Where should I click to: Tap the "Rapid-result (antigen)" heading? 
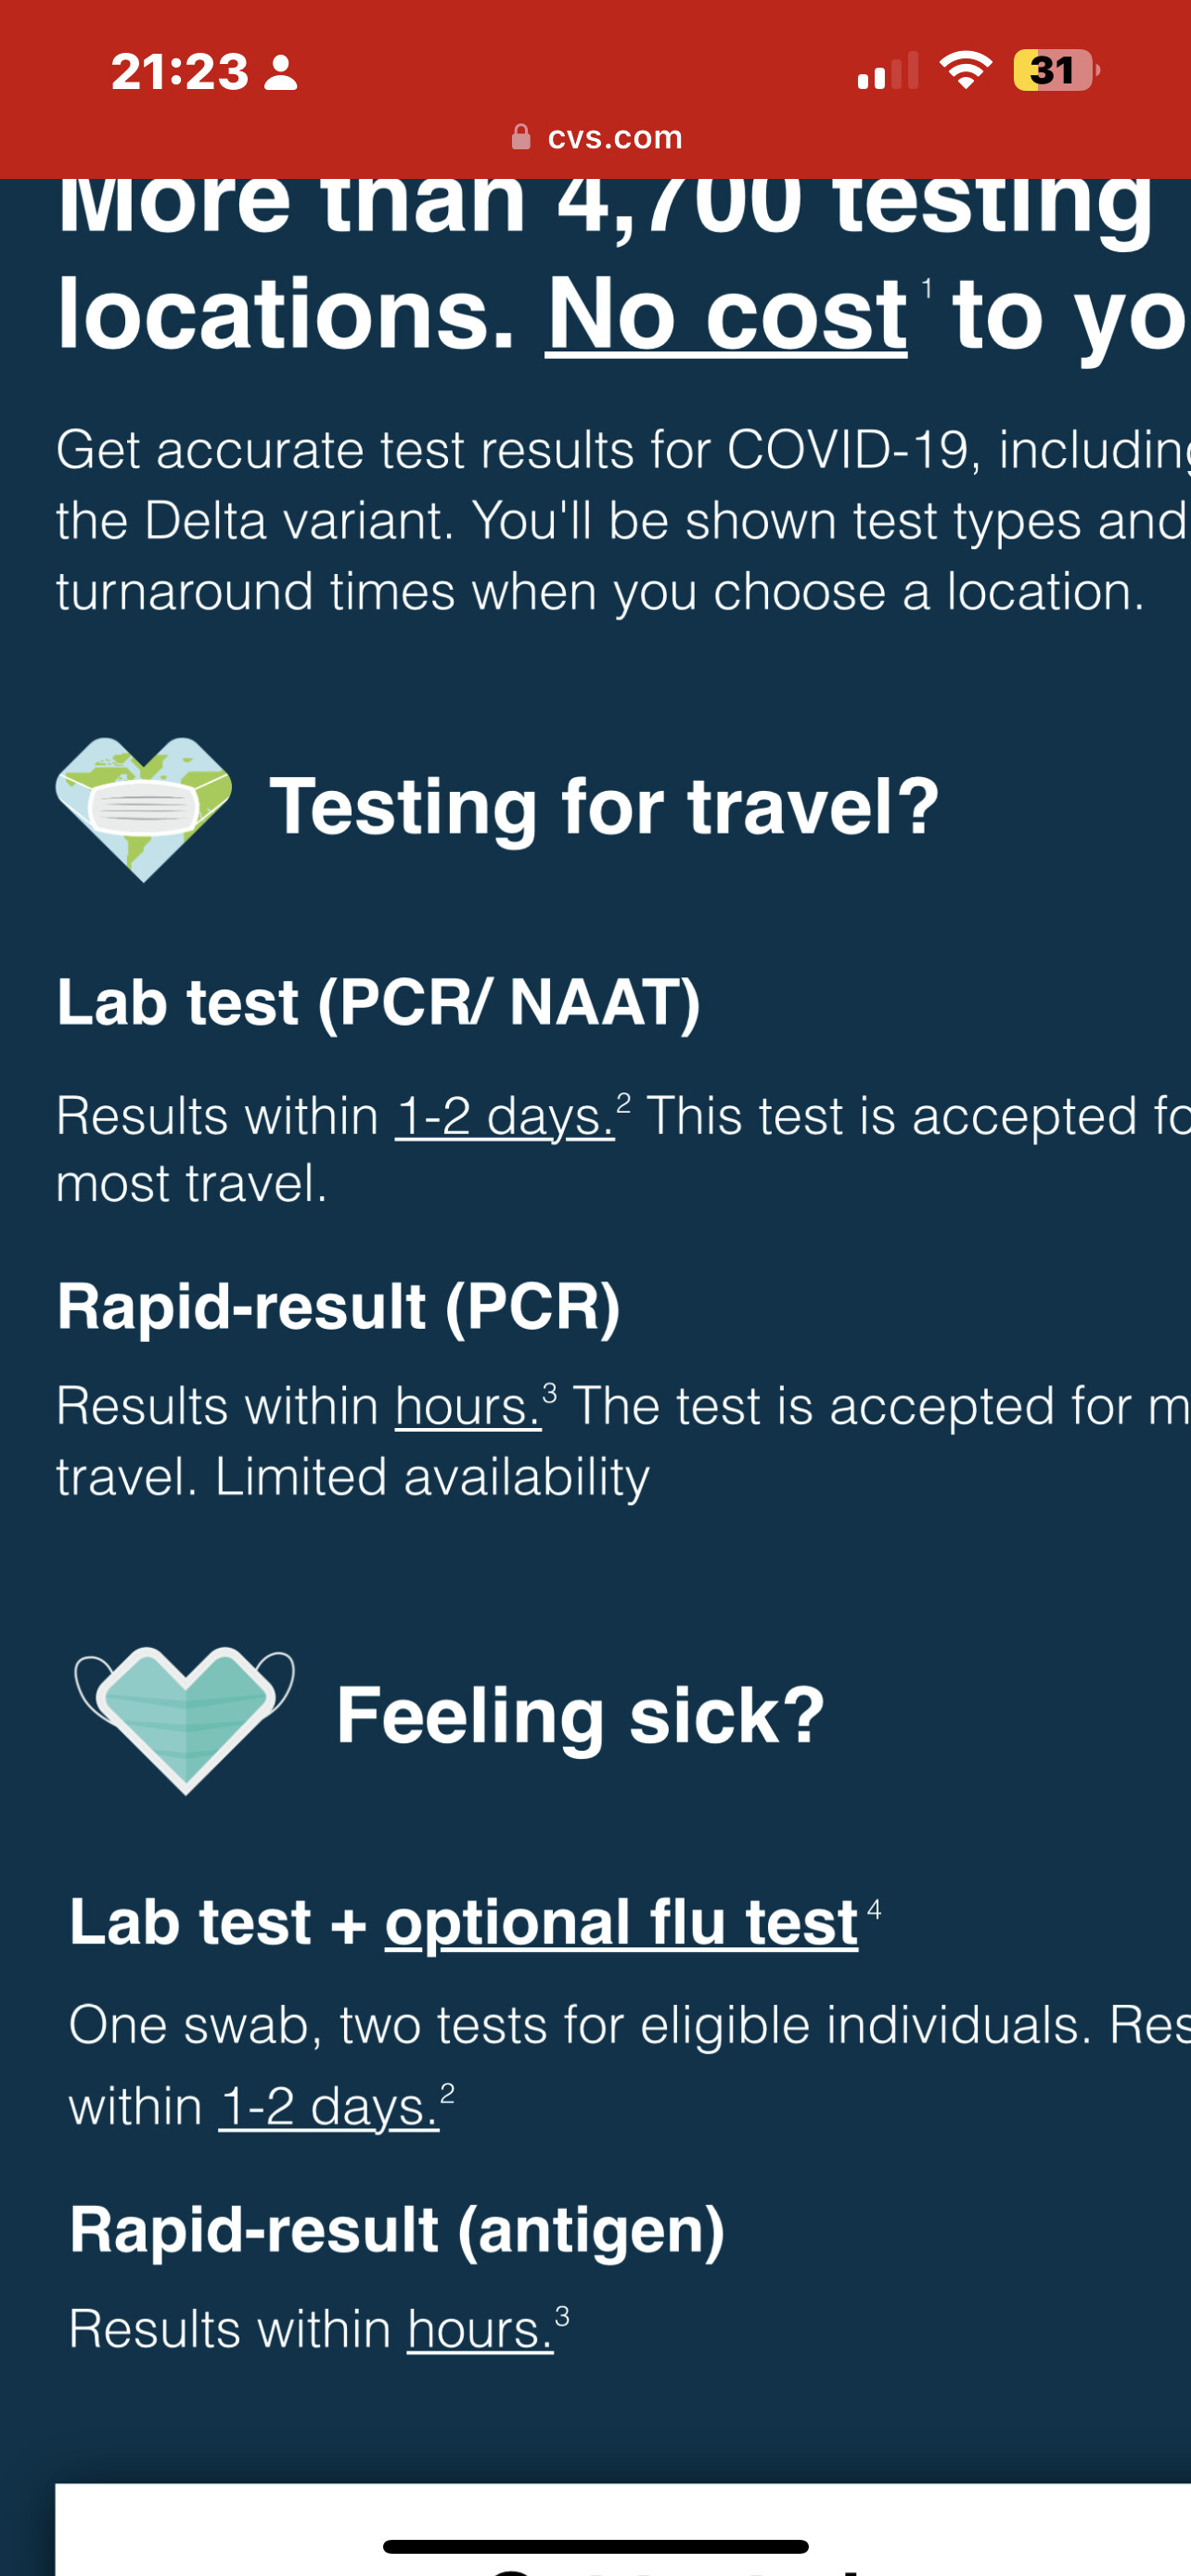tap(397, 2230)
